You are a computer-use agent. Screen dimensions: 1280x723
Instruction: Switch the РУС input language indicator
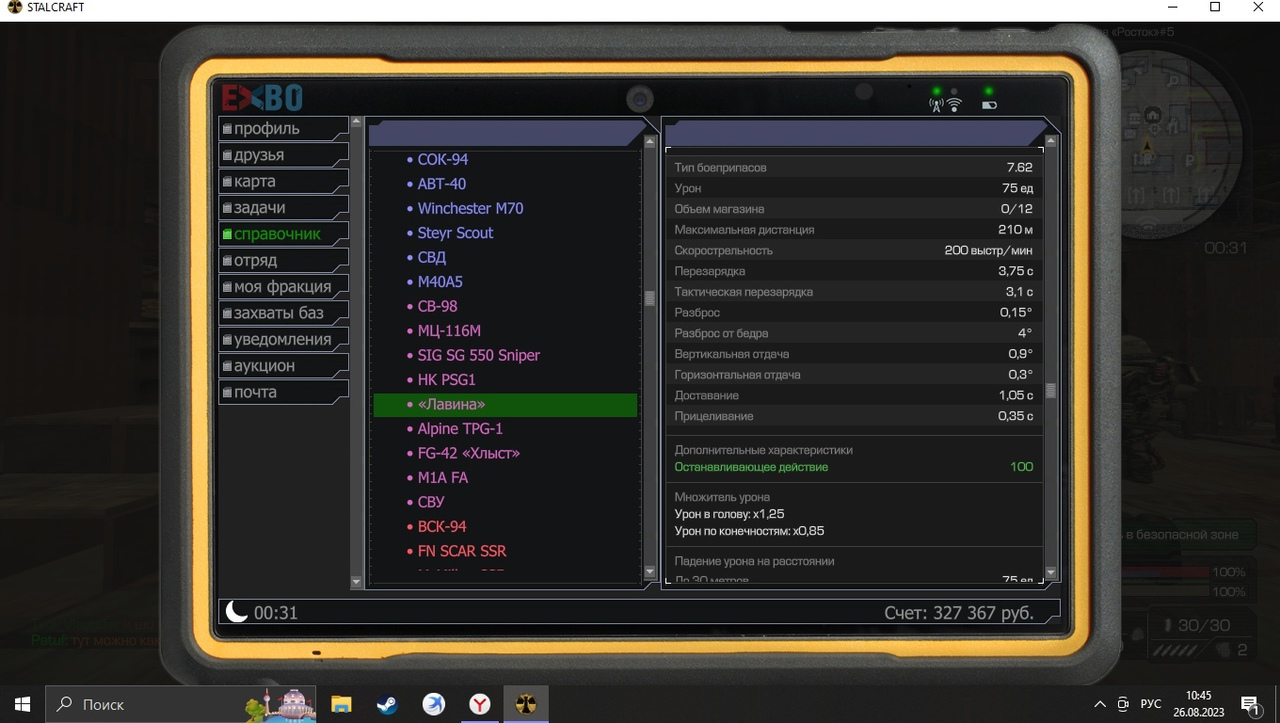(1151, 704)
